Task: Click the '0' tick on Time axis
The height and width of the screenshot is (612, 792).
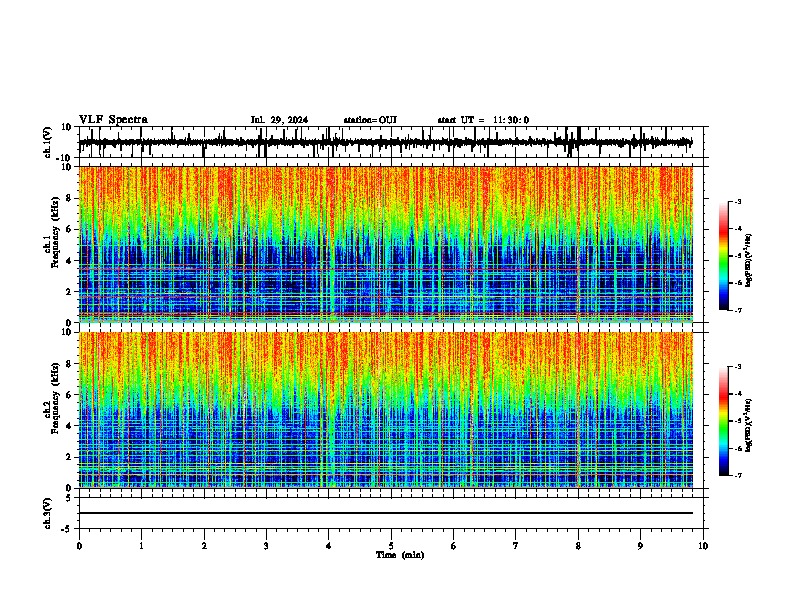Action: pos(79,546)
